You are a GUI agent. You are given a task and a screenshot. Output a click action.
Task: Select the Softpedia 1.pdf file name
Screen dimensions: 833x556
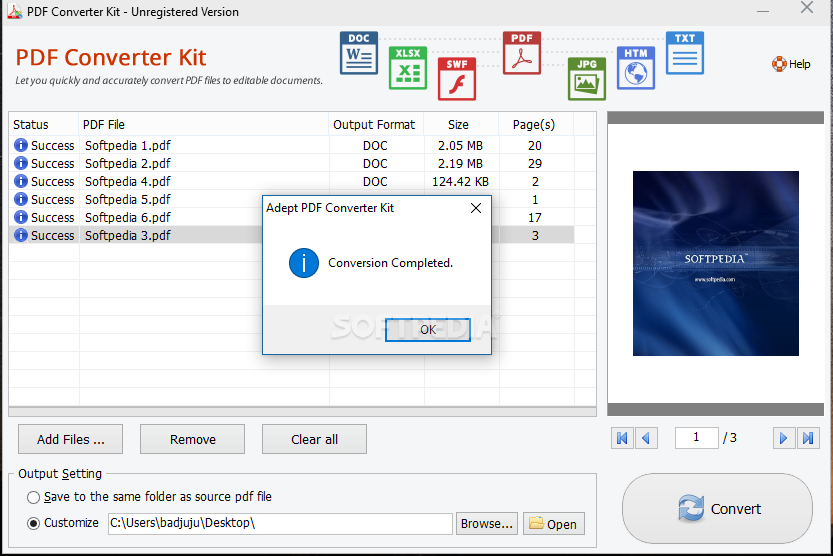(128, 146)
